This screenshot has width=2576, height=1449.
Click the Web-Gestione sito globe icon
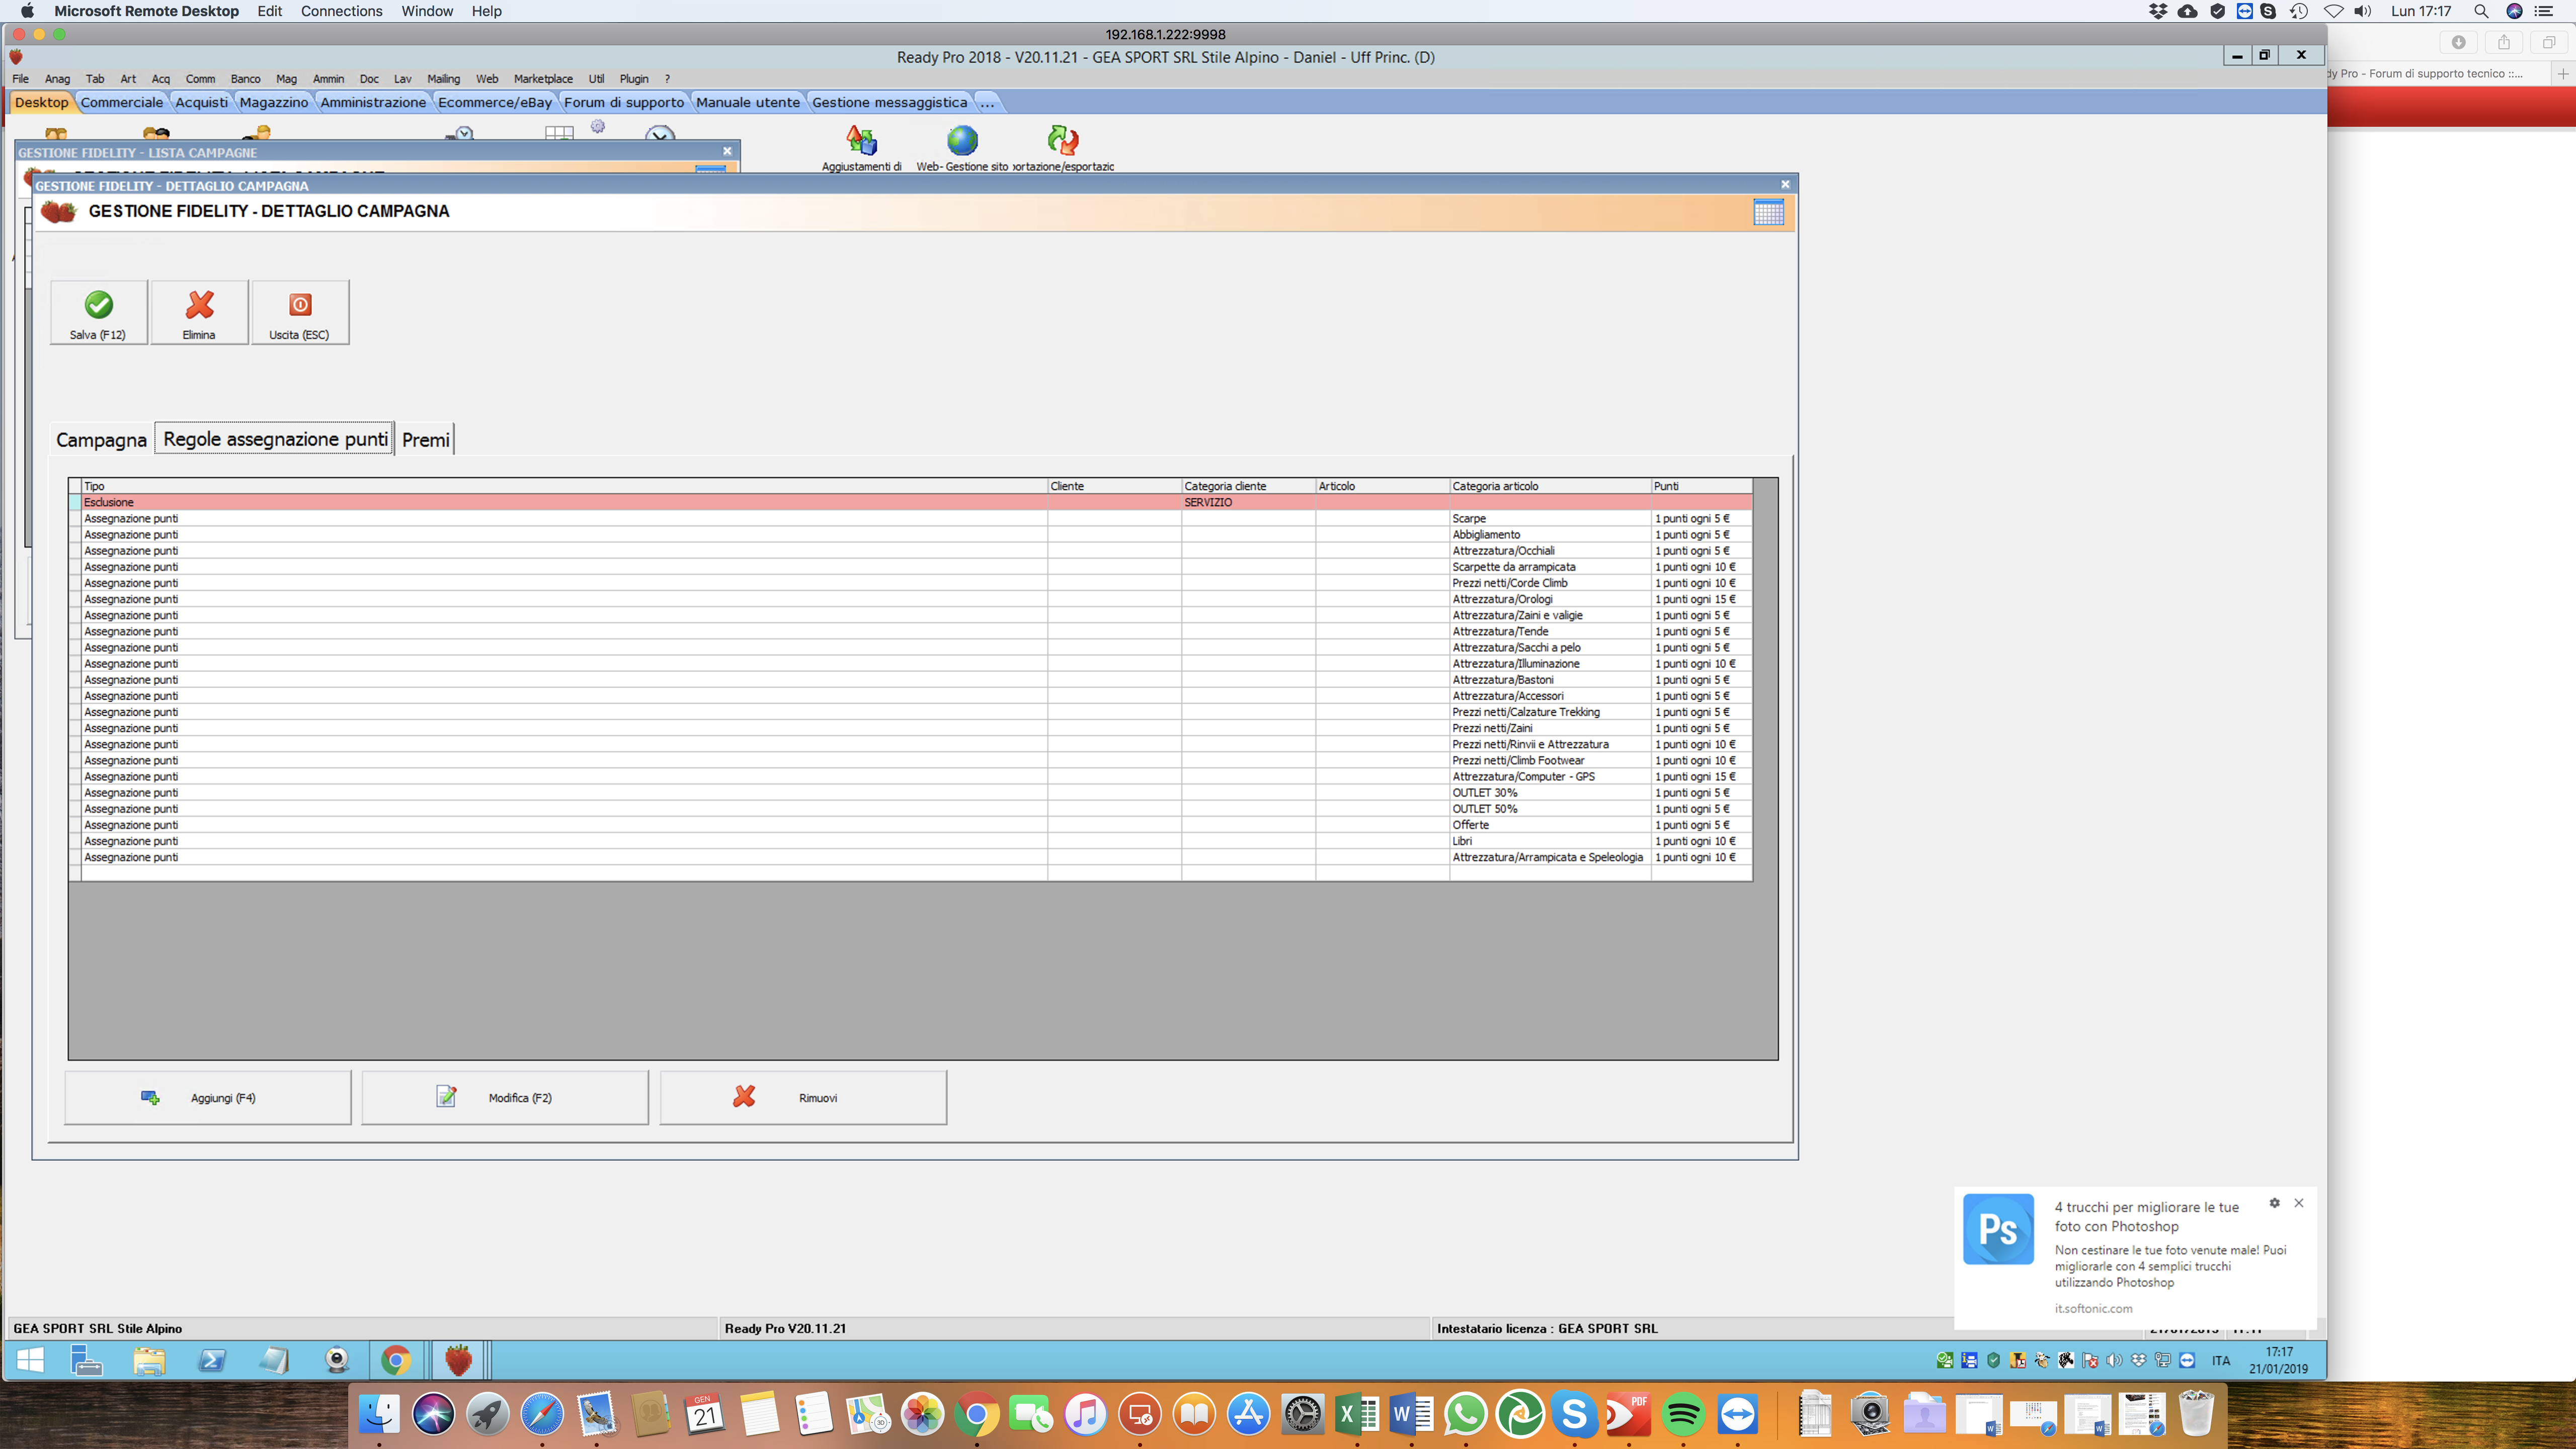(x=962, y=147)
